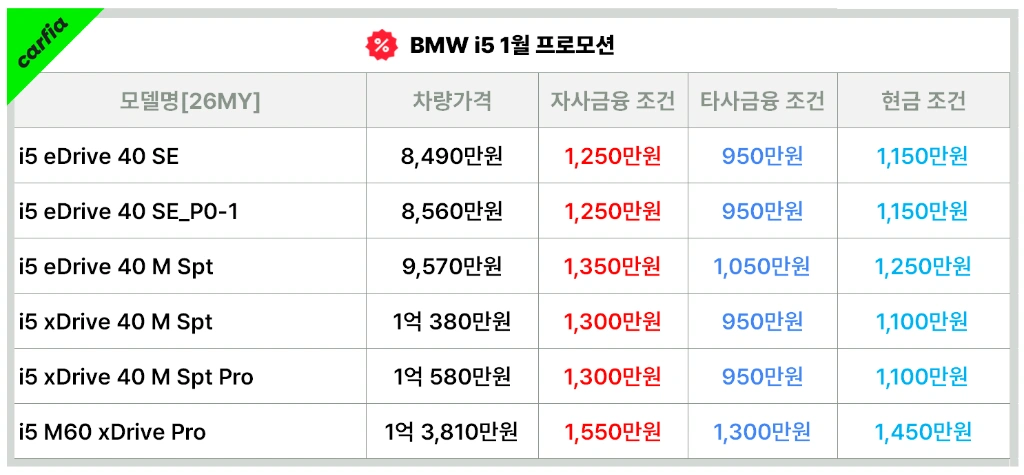The image size is (1024, 475).
Task: Open the i5 M60 xDrive Pro model
Action: 112,432
